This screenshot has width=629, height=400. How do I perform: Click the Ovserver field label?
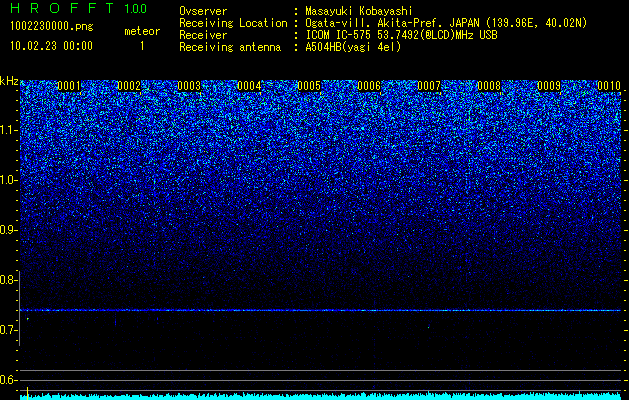point(203,11)
